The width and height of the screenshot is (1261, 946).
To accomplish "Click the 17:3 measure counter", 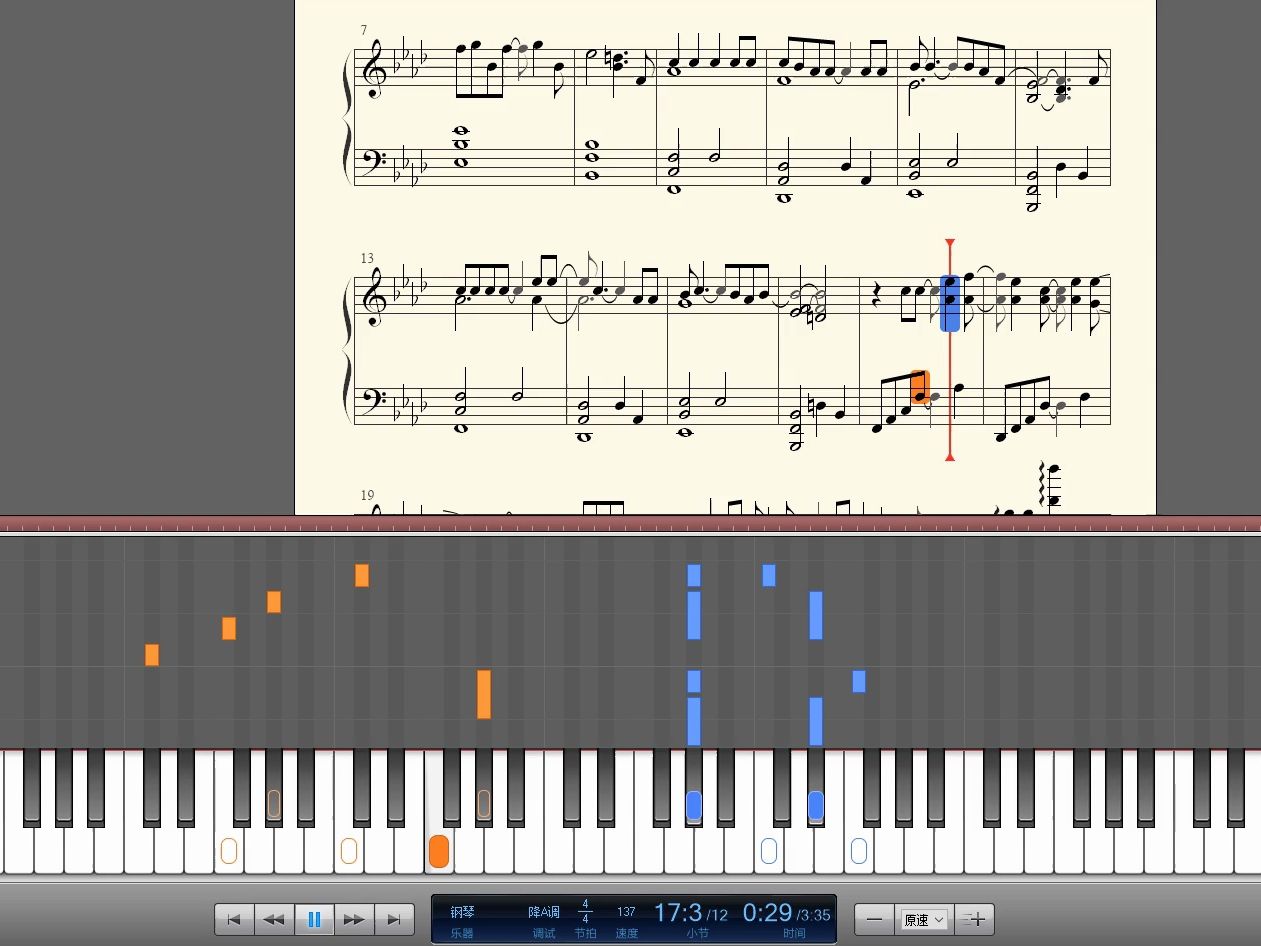I will [x=678, y=912].
